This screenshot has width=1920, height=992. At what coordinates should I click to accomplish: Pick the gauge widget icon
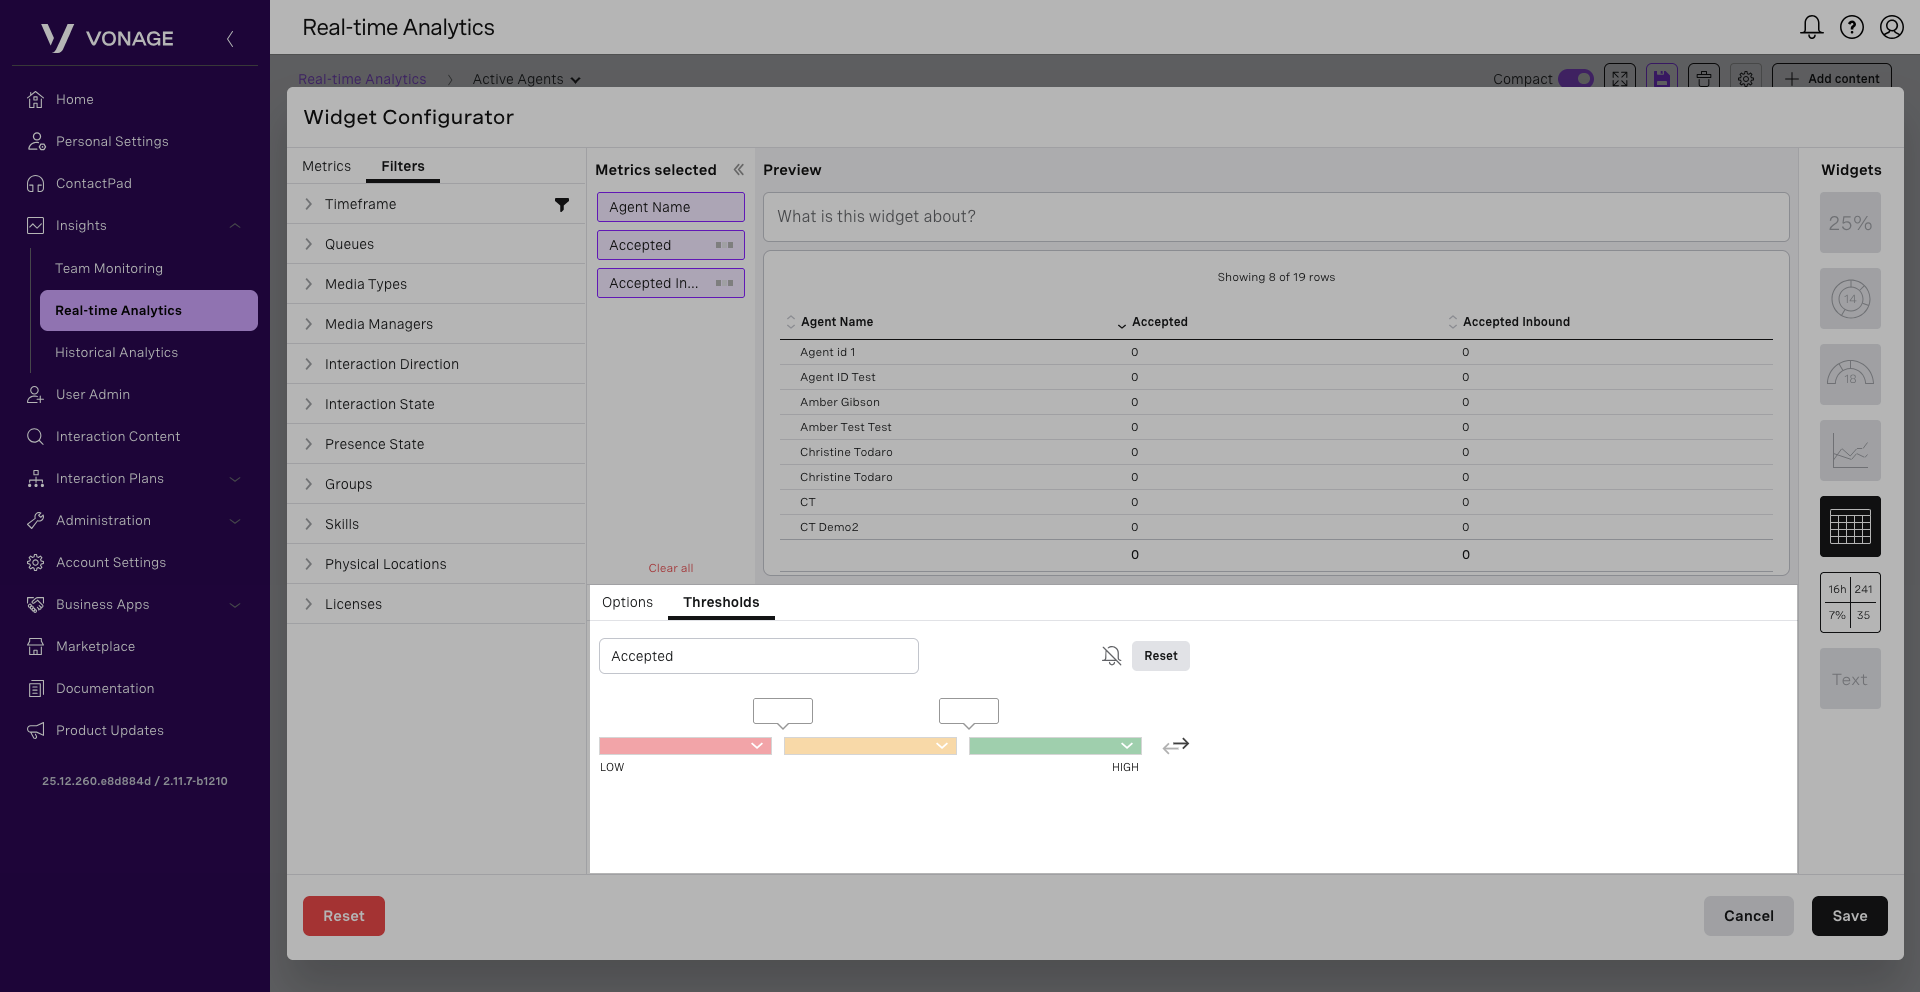point(1850,375)
